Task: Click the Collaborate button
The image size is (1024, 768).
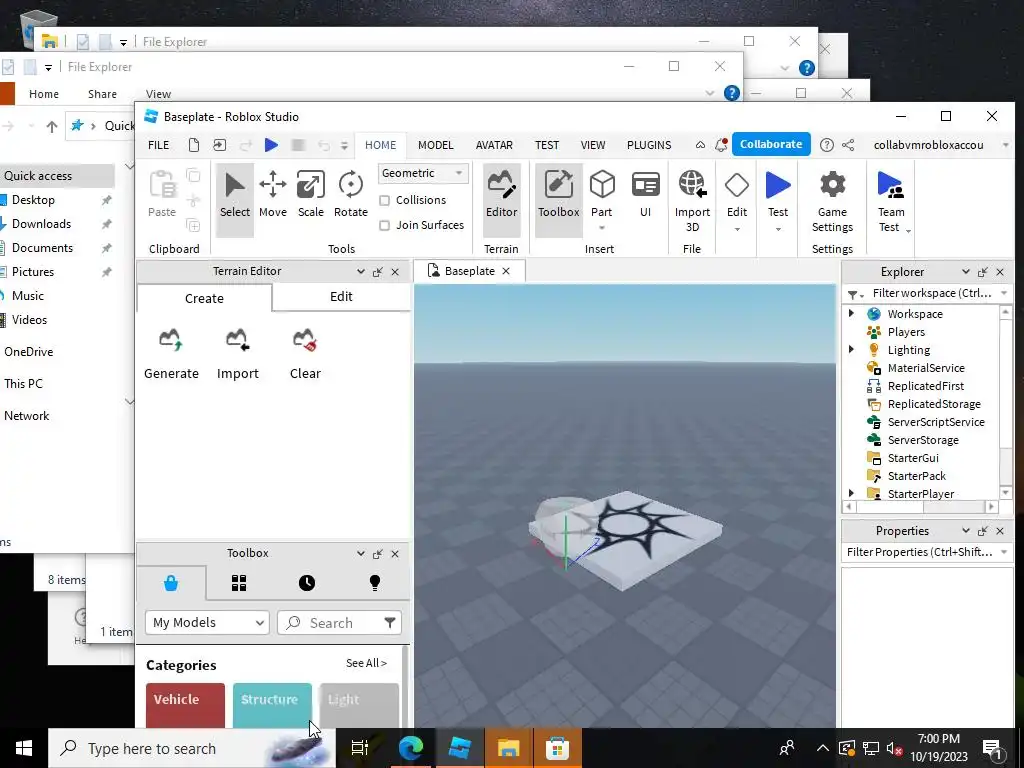Action: (771, 144)
